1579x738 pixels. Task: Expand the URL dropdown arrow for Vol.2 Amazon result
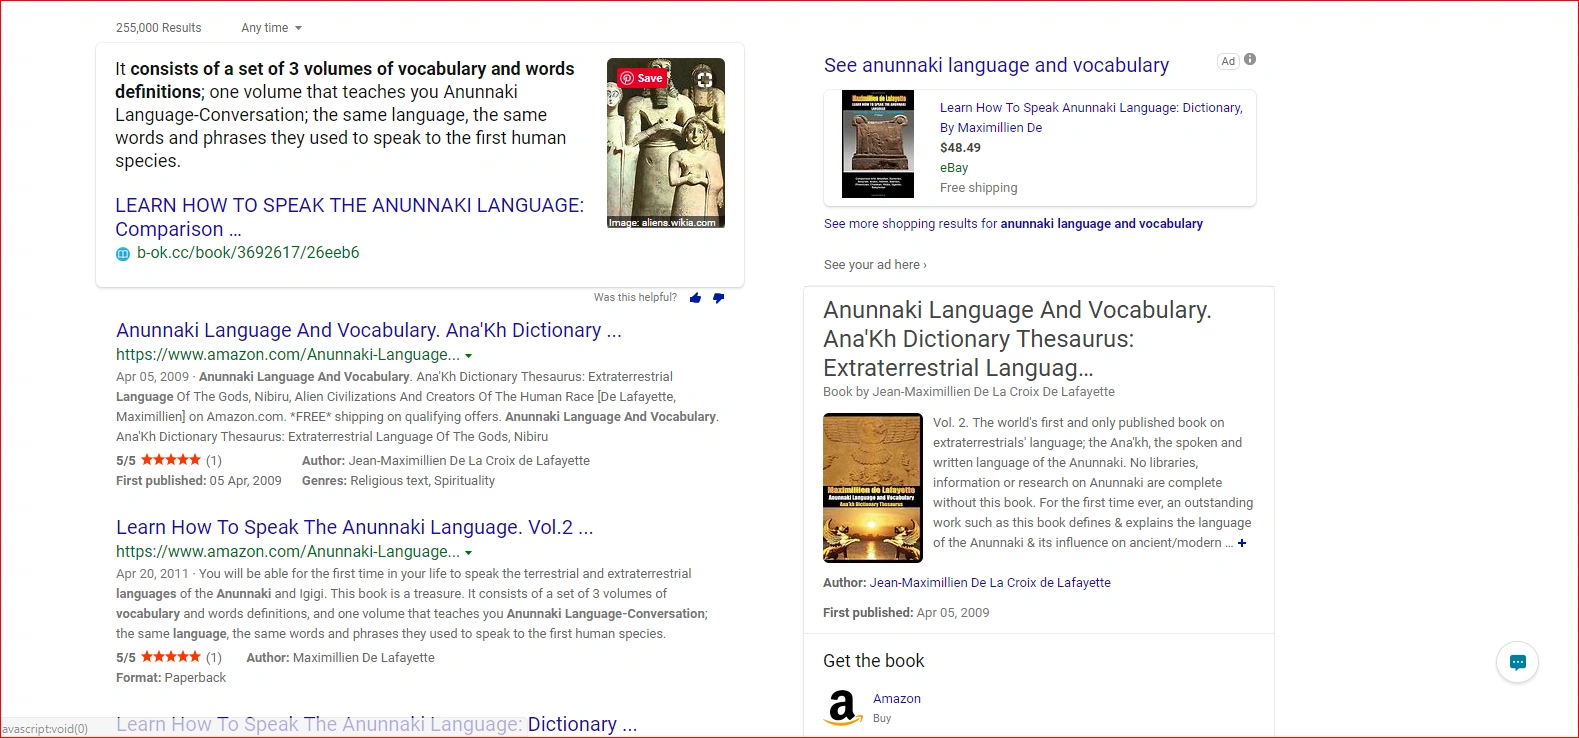(469, 553)
